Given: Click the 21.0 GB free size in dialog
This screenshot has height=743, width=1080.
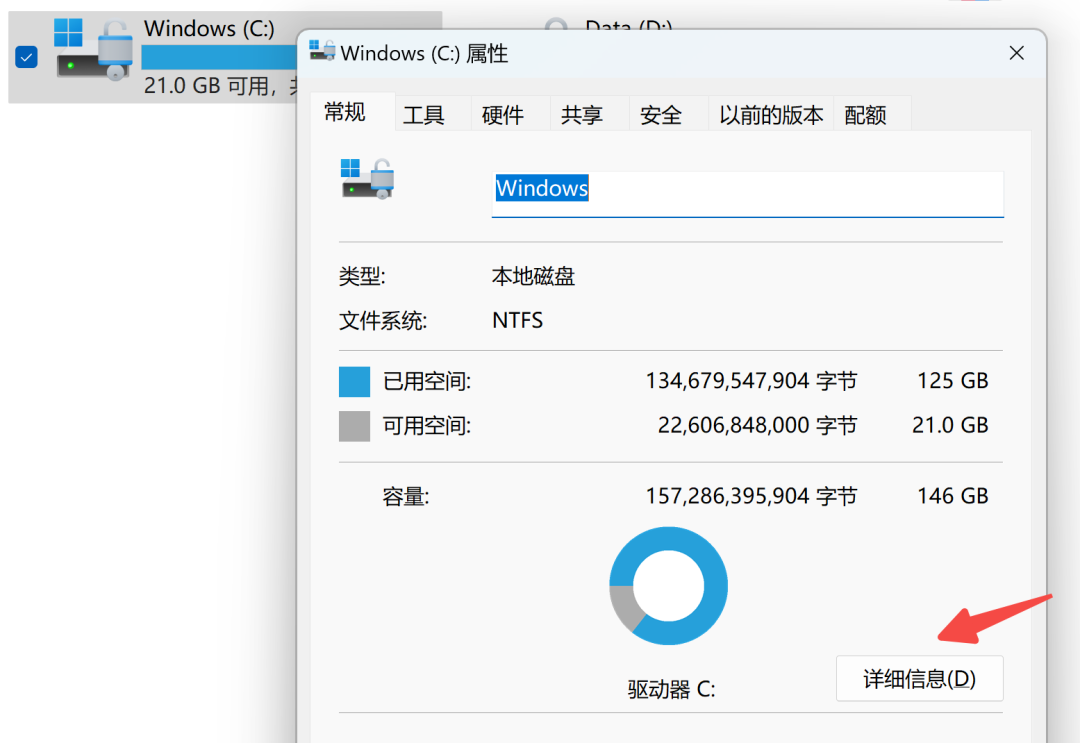Looking at the screenshot, I should pos(950,425).
